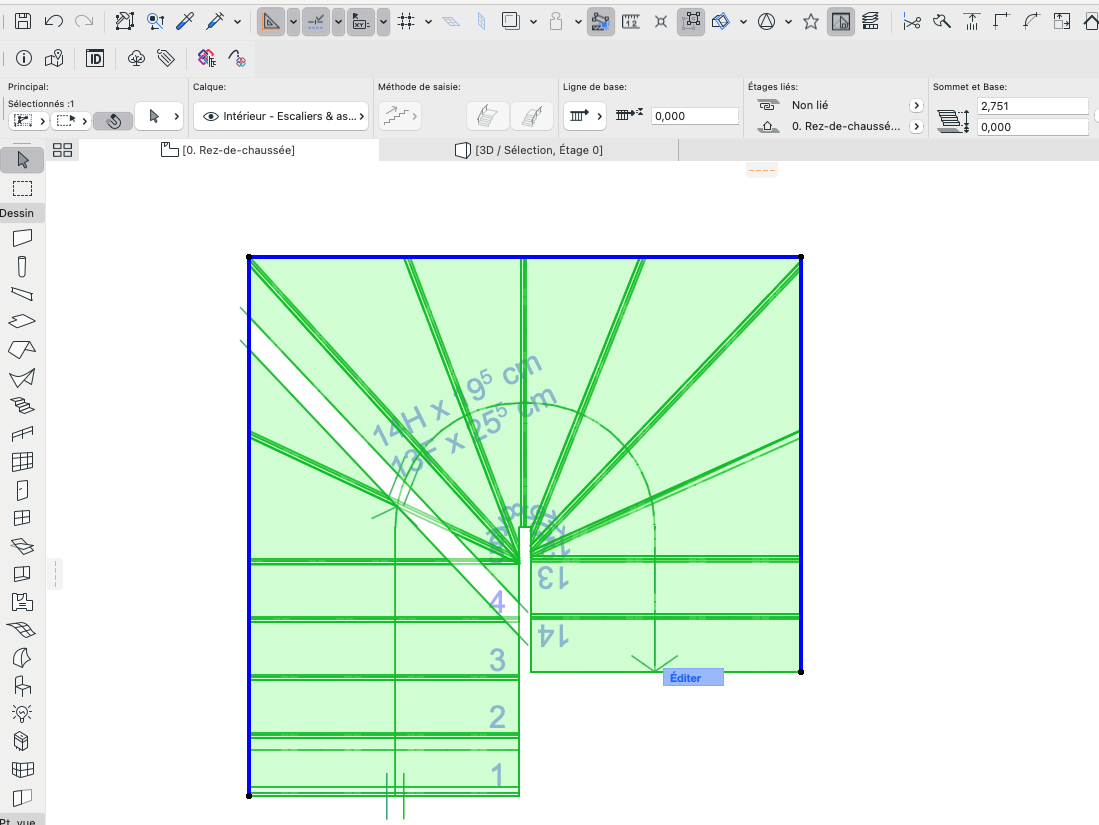Toggle the magnetic selection button under Principal

click(x=113, y=121)
